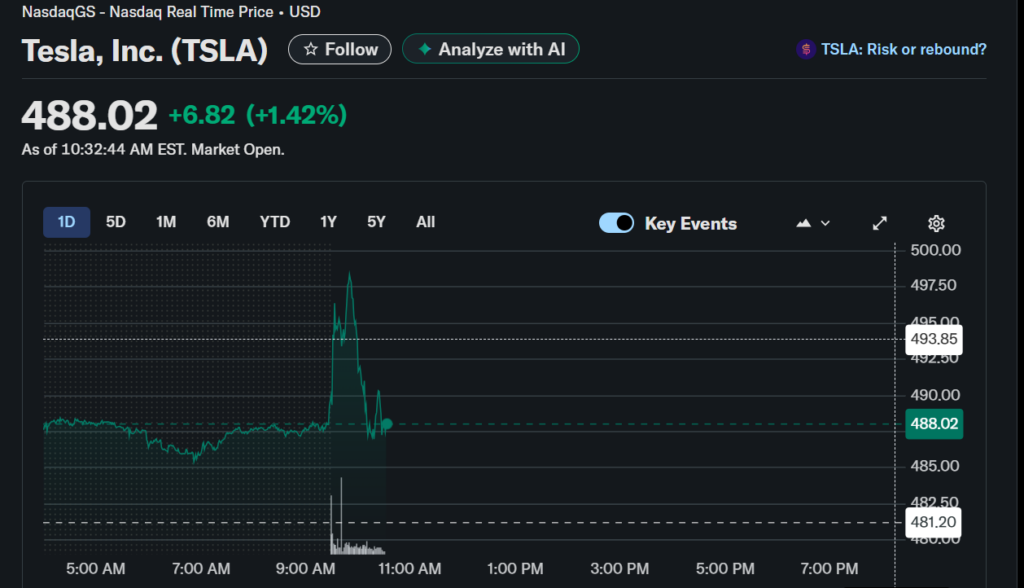Click the mountain chart type icon
Viewport: 1024px width, 588px height.
803,223
